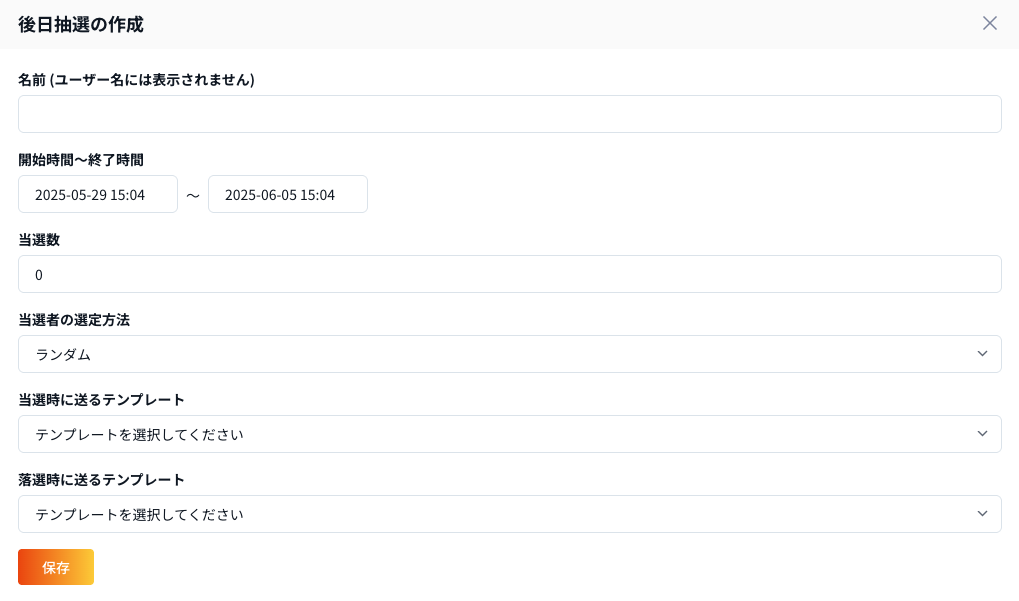Open the start time field 2025-05-29 15:04
Image resolution: width=1019 pixels, height=601 pixels.
(x=98, y=194)
